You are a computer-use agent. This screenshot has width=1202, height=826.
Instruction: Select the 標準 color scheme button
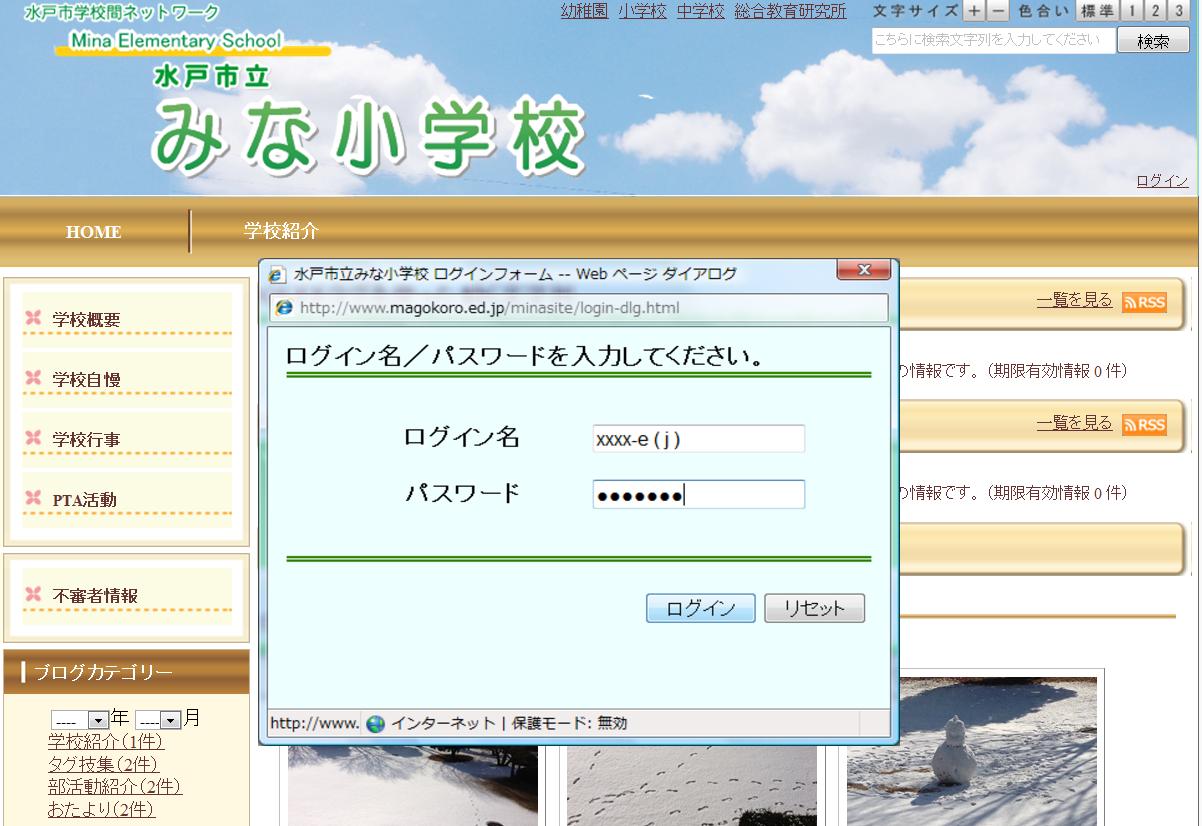[x=1097, y=11]
